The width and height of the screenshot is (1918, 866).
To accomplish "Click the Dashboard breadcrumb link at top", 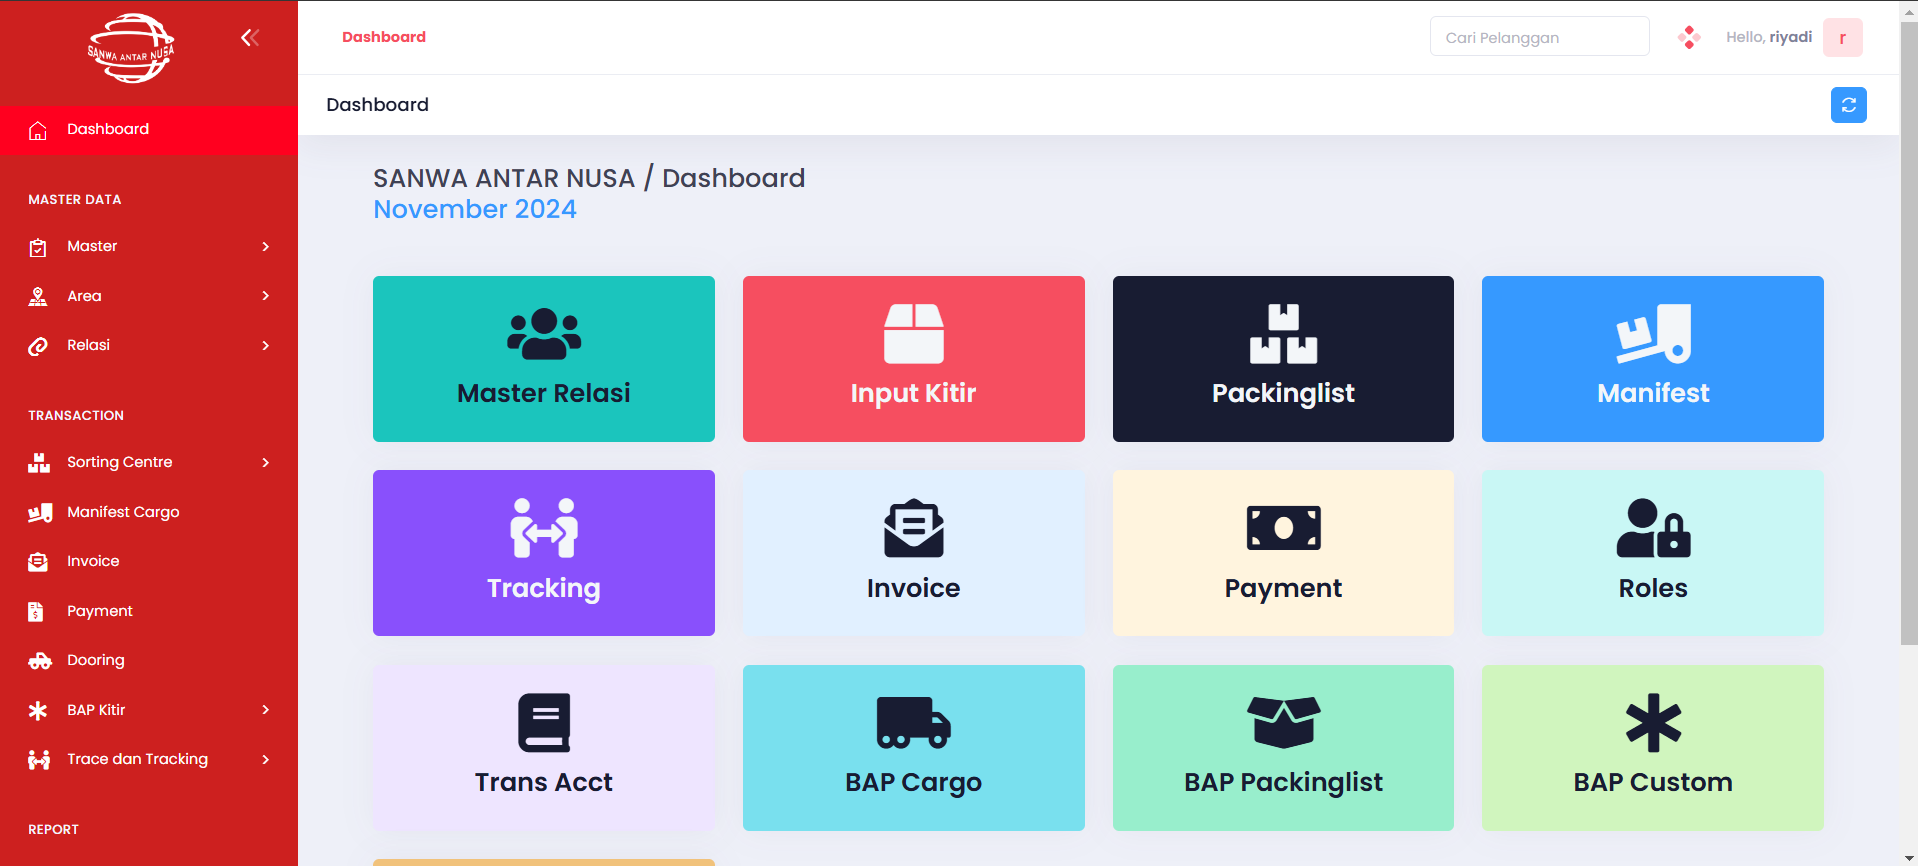I will point(384,37).
